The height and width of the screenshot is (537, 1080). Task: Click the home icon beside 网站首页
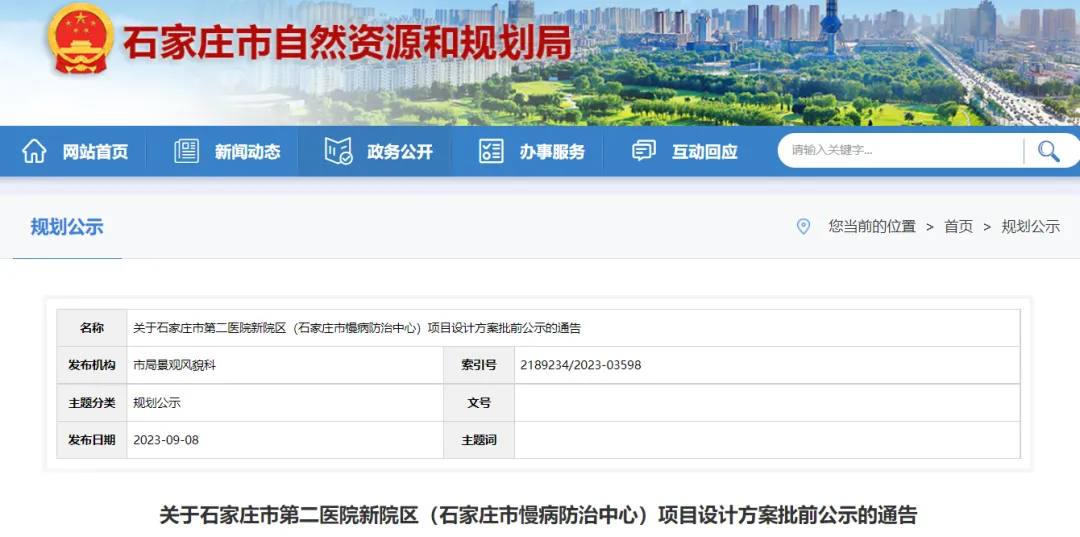pyautogui.click(x=34, y=151)
